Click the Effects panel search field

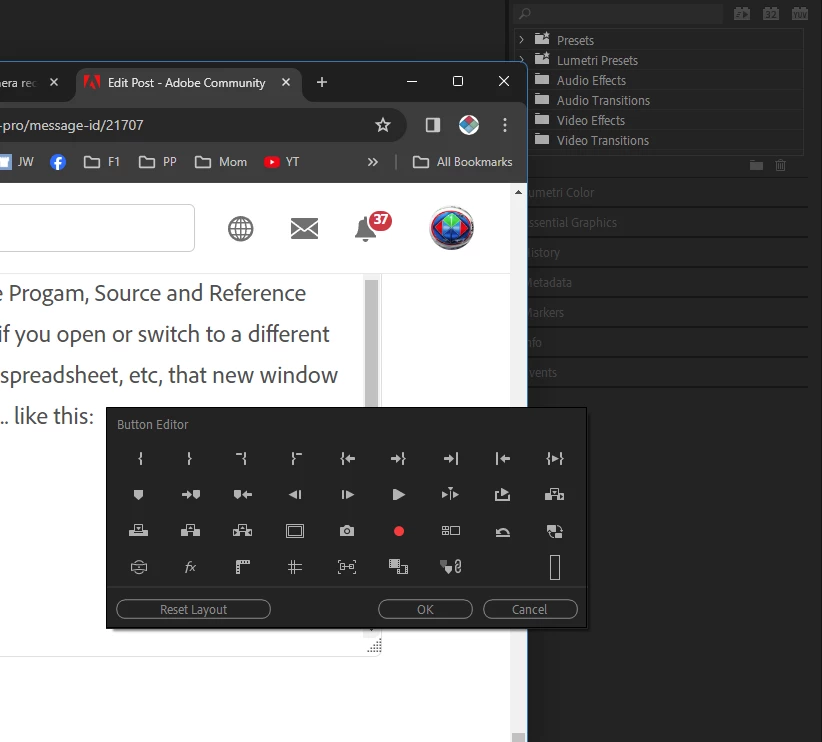point(619,14)
